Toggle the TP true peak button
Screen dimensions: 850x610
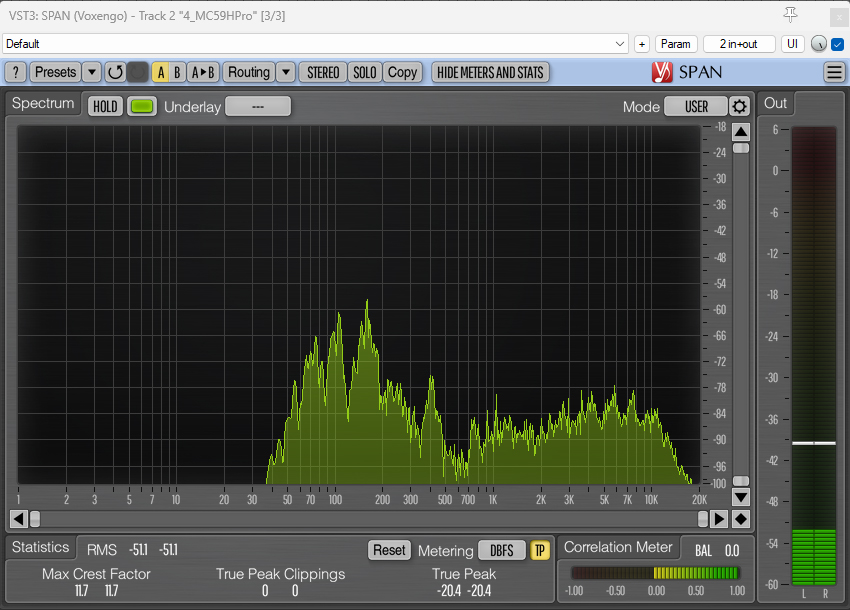[x=540, y=550]
